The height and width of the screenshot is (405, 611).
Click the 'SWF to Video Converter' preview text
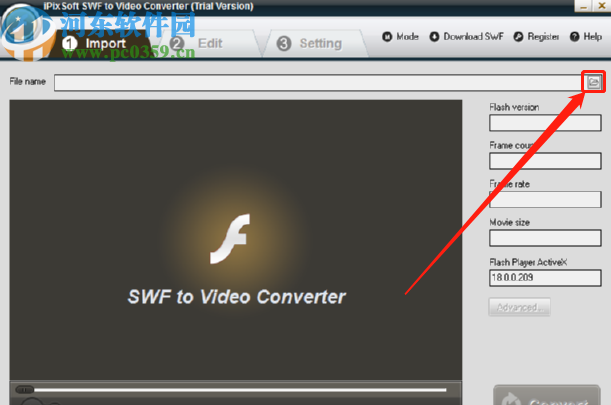click(237, 297)
